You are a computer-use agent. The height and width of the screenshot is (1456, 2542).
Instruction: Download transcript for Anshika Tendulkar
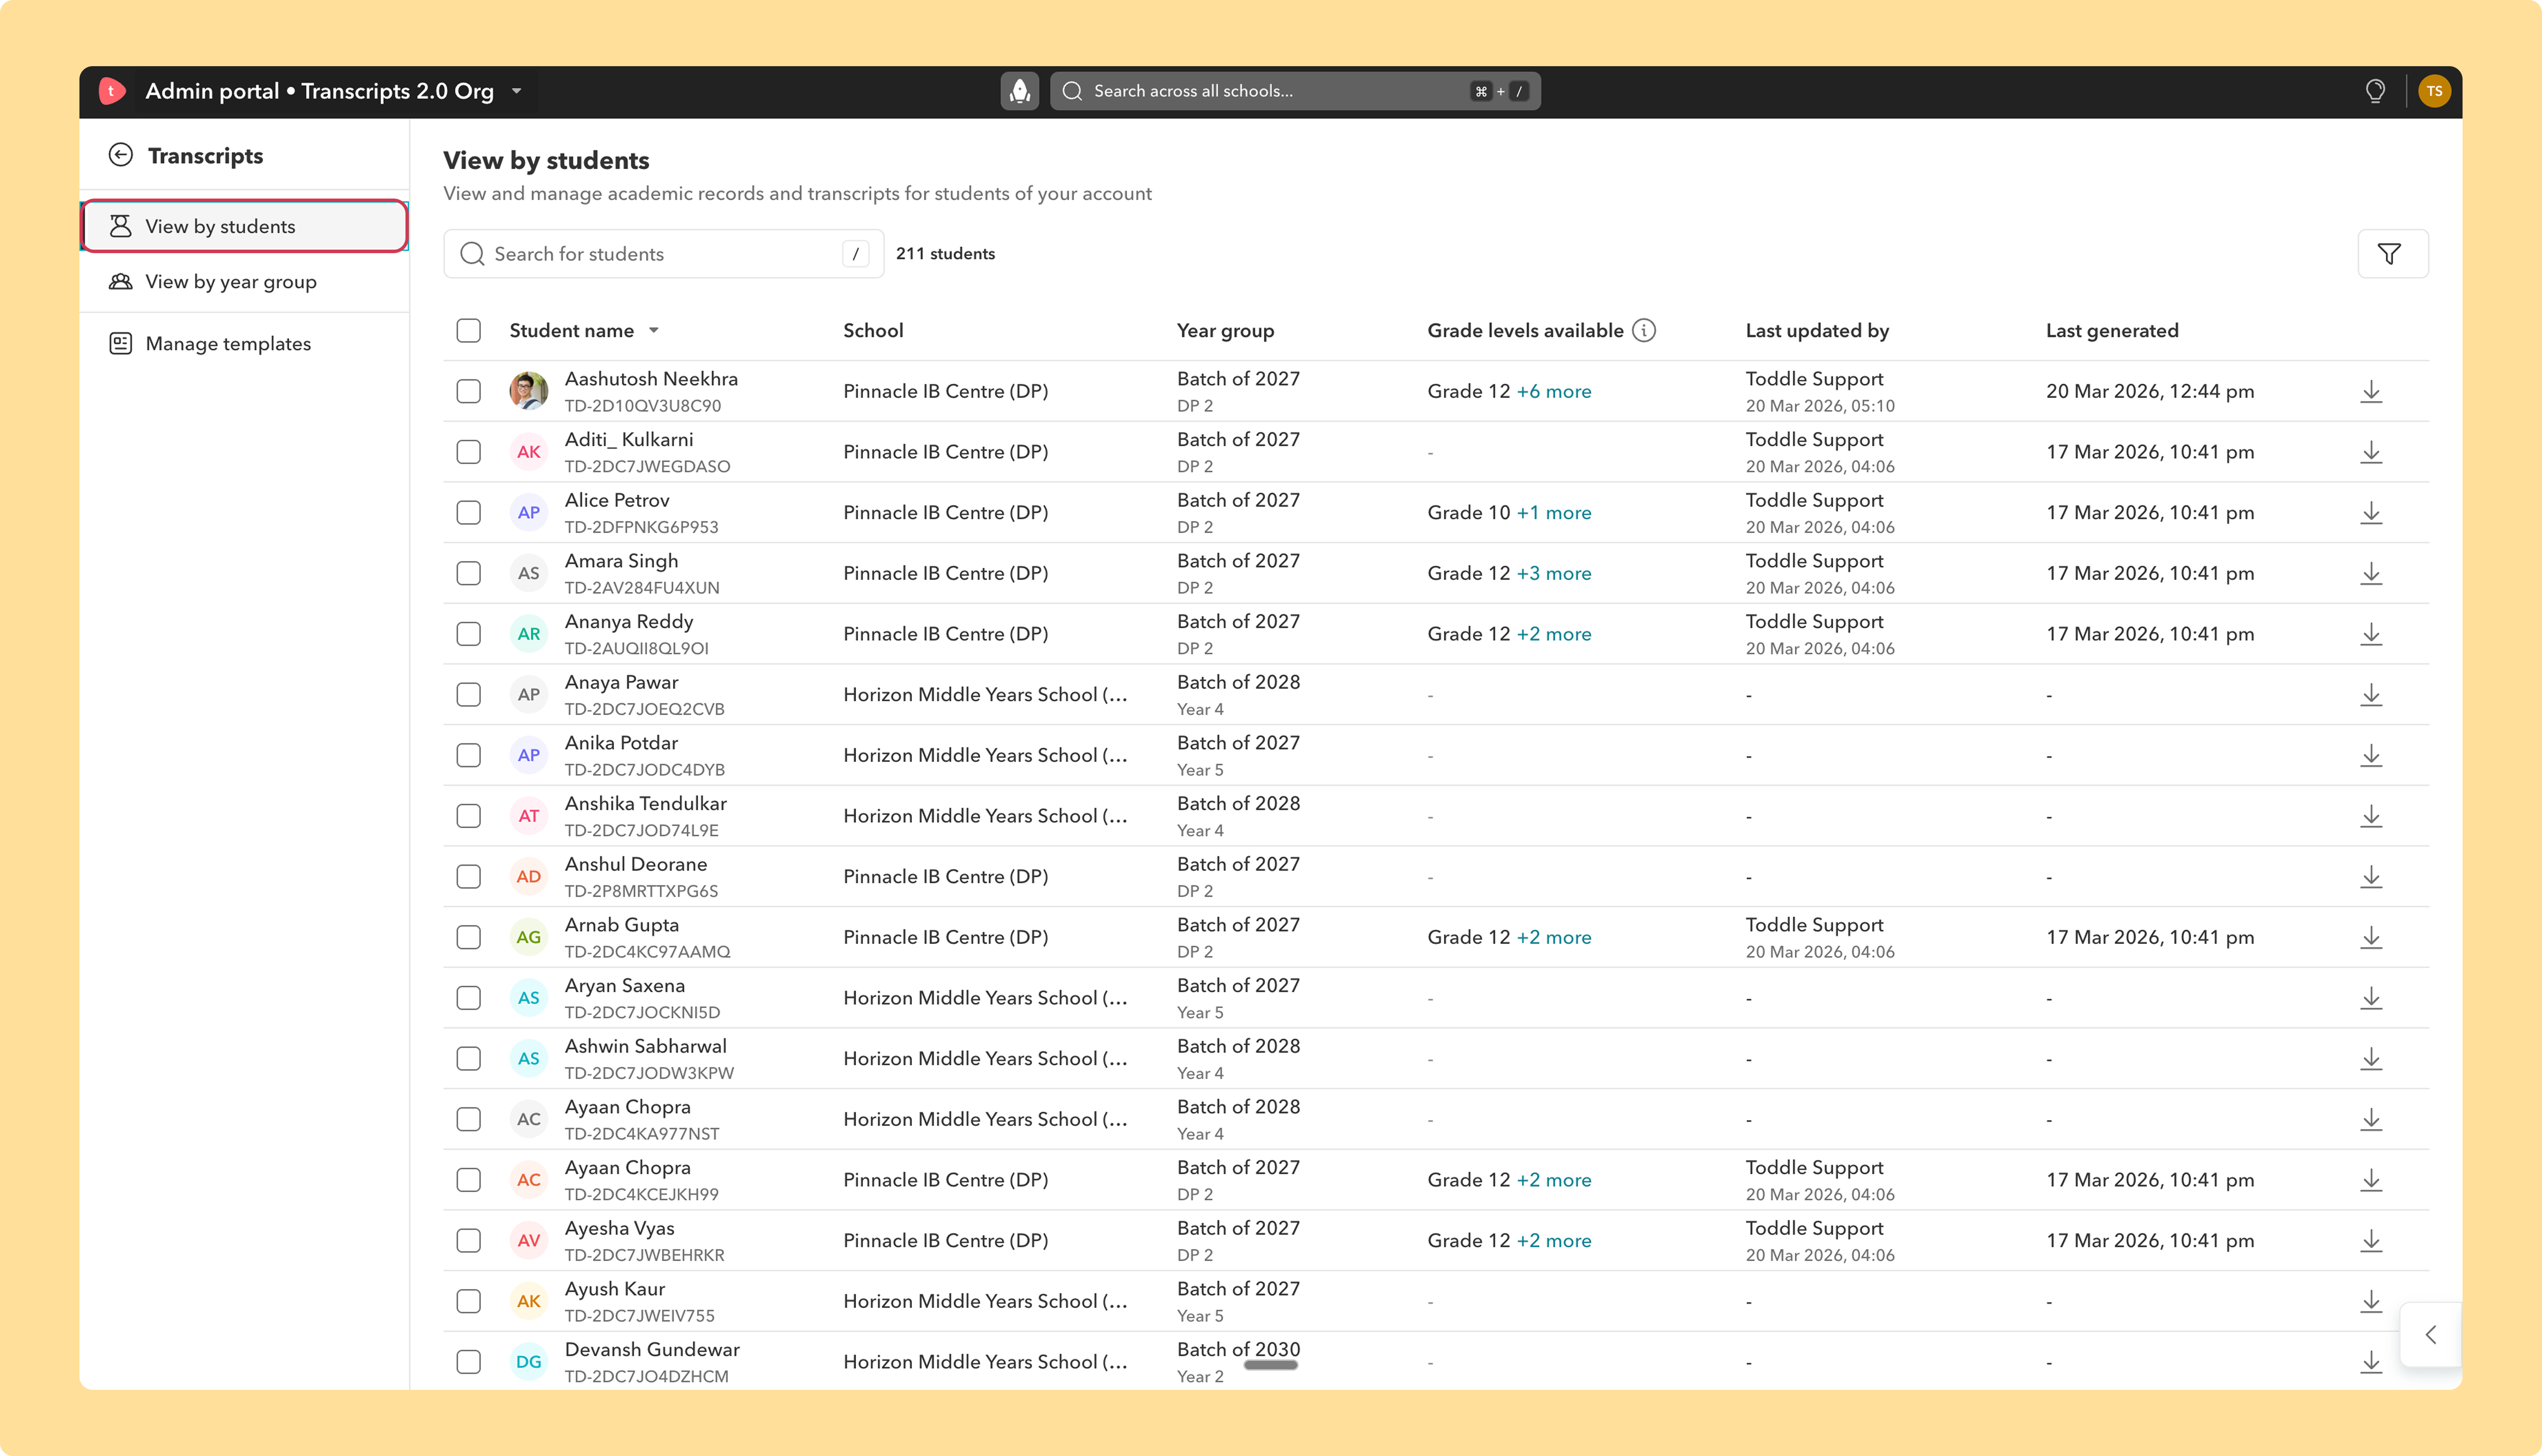click(2371, 816)
